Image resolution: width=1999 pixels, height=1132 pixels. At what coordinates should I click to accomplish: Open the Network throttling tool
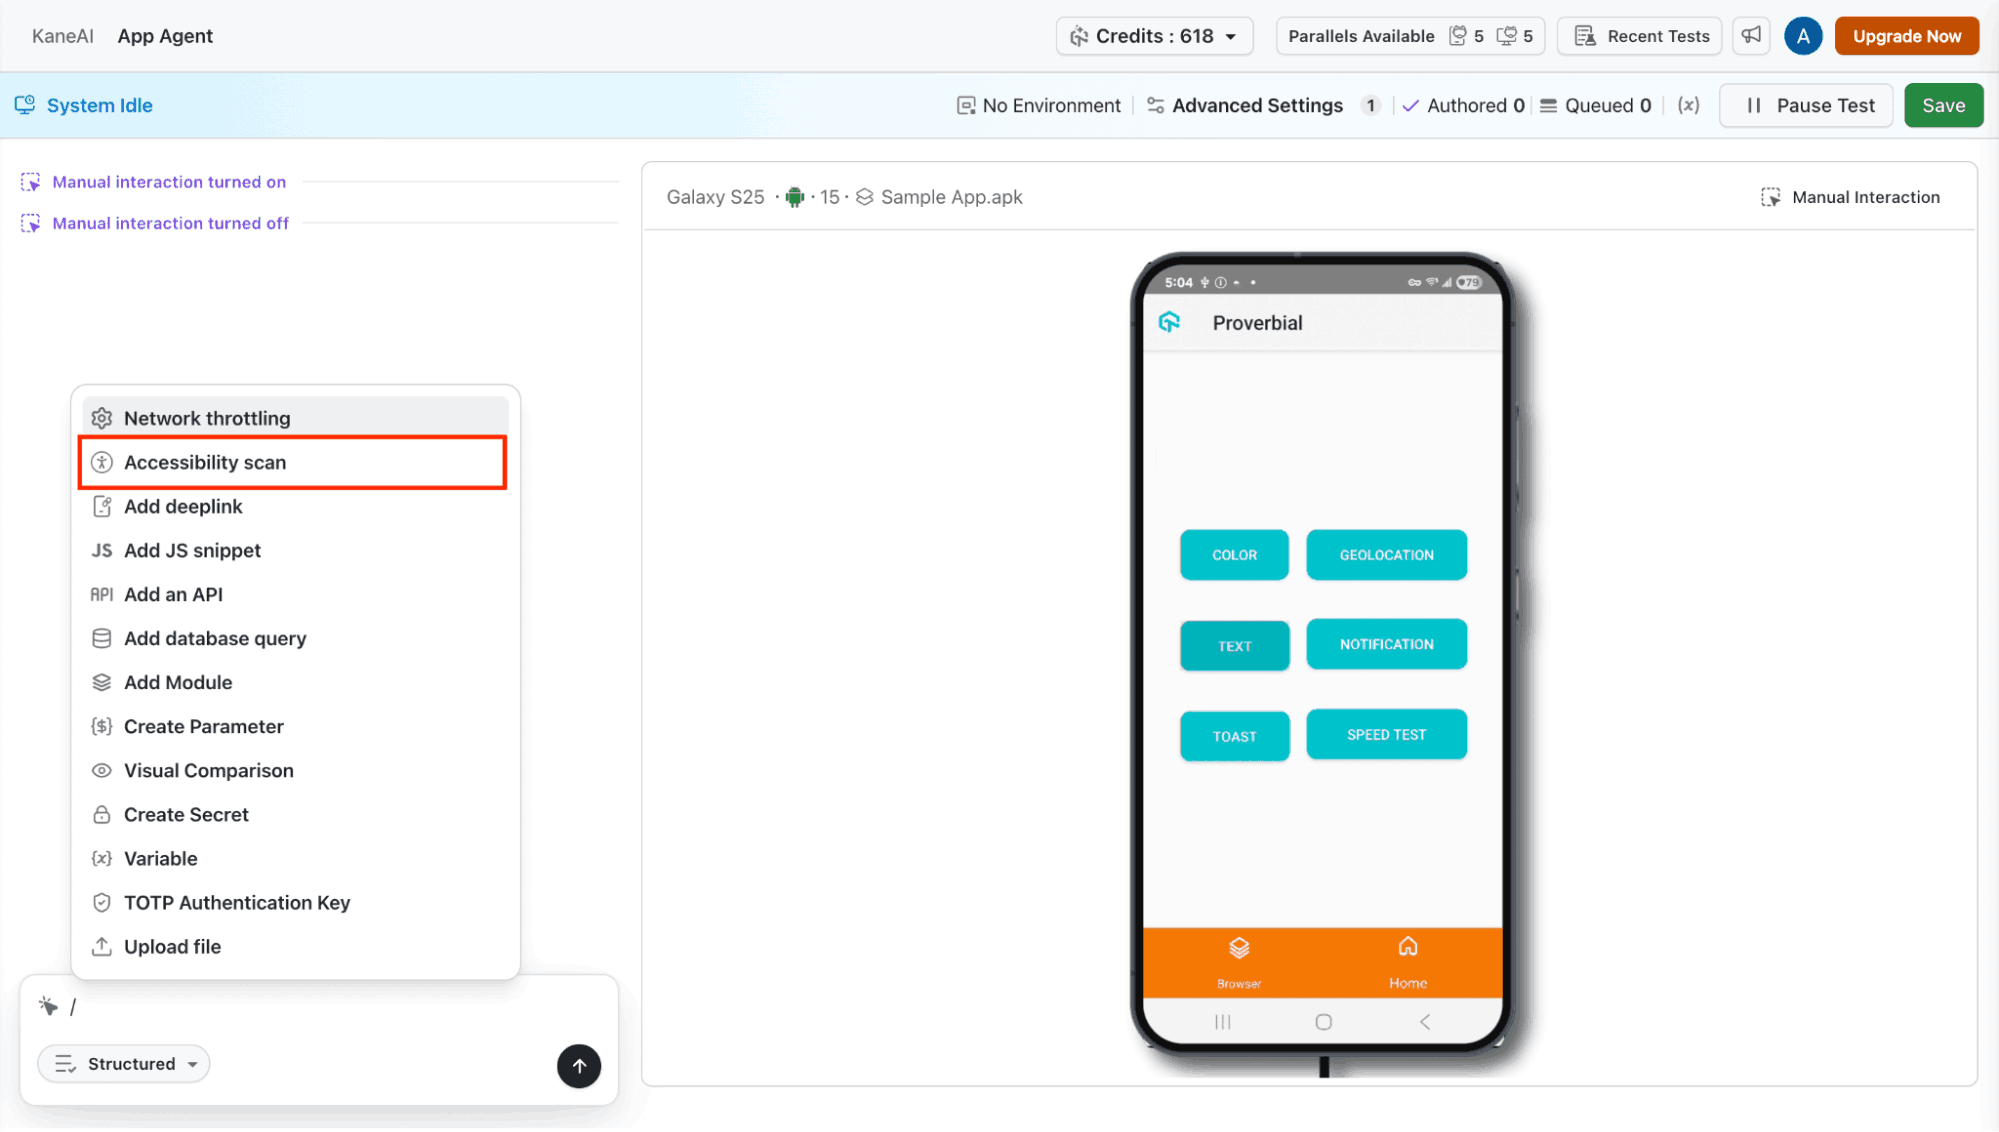tap(206, 418)
